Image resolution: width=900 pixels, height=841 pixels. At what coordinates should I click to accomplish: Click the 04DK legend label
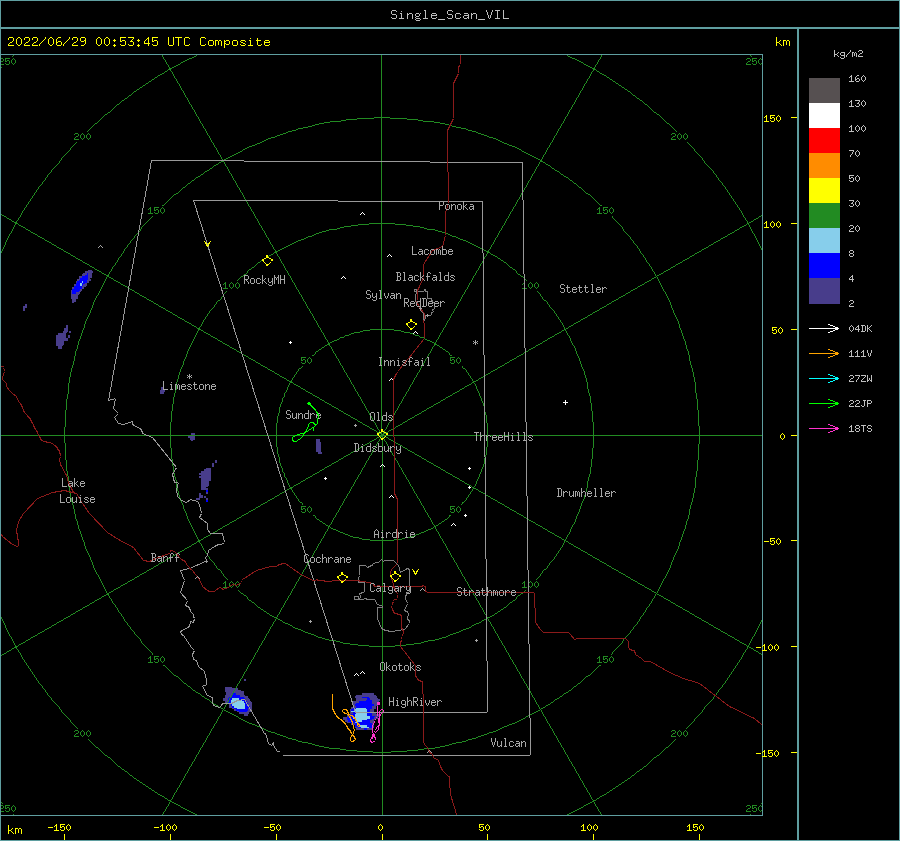click(860, 328)
